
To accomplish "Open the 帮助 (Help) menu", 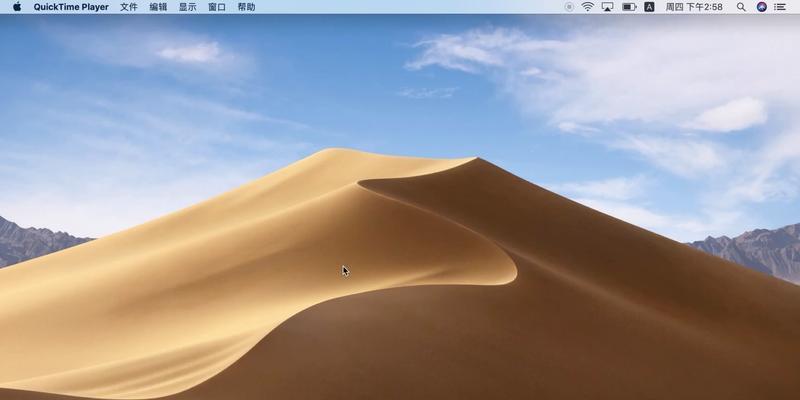I will pos(246,7).
